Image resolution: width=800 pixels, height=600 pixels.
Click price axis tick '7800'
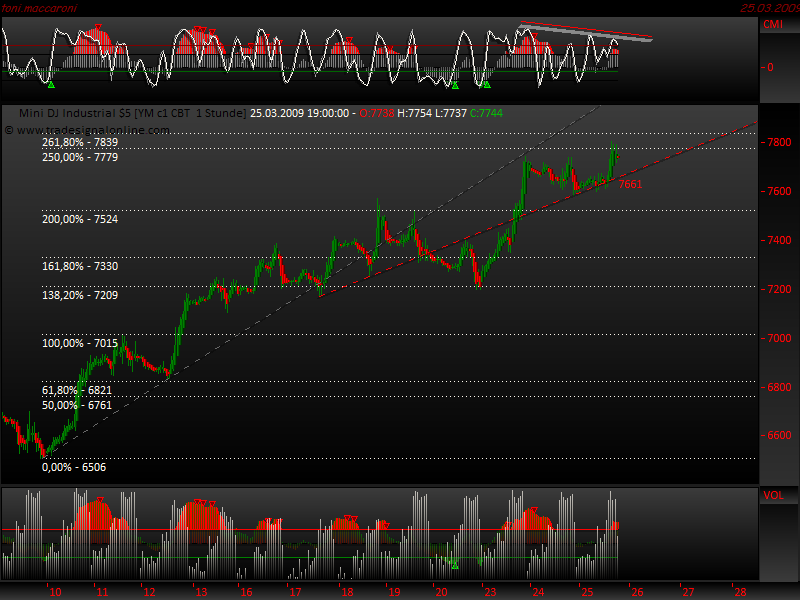point(779,142)
